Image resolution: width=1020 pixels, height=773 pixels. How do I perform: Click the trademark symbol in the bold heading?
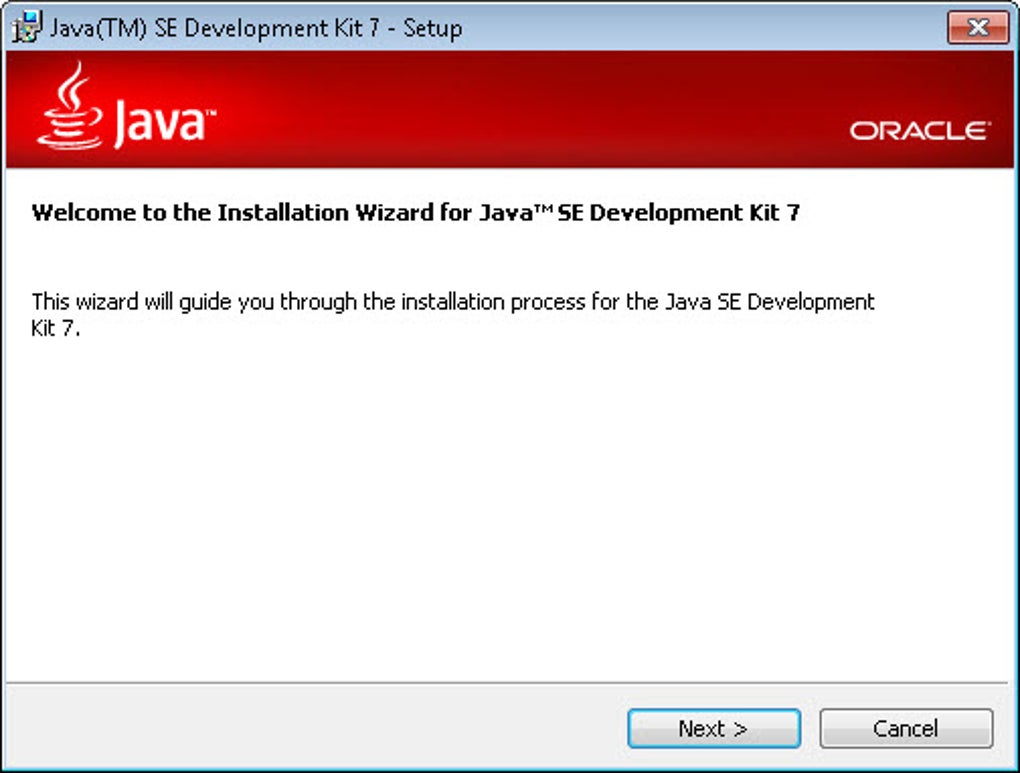pyautogui.click(x=544, y=208)
